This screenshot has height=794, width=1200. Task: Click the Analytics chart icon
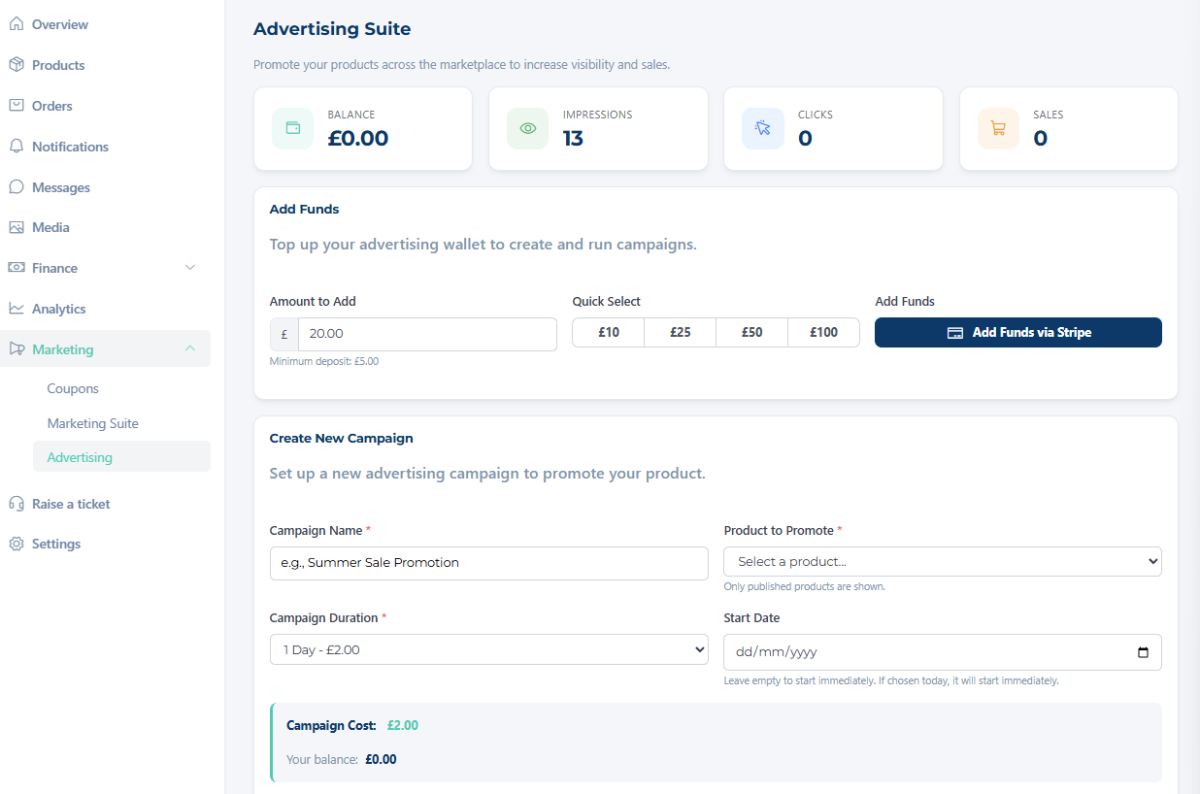16,309
